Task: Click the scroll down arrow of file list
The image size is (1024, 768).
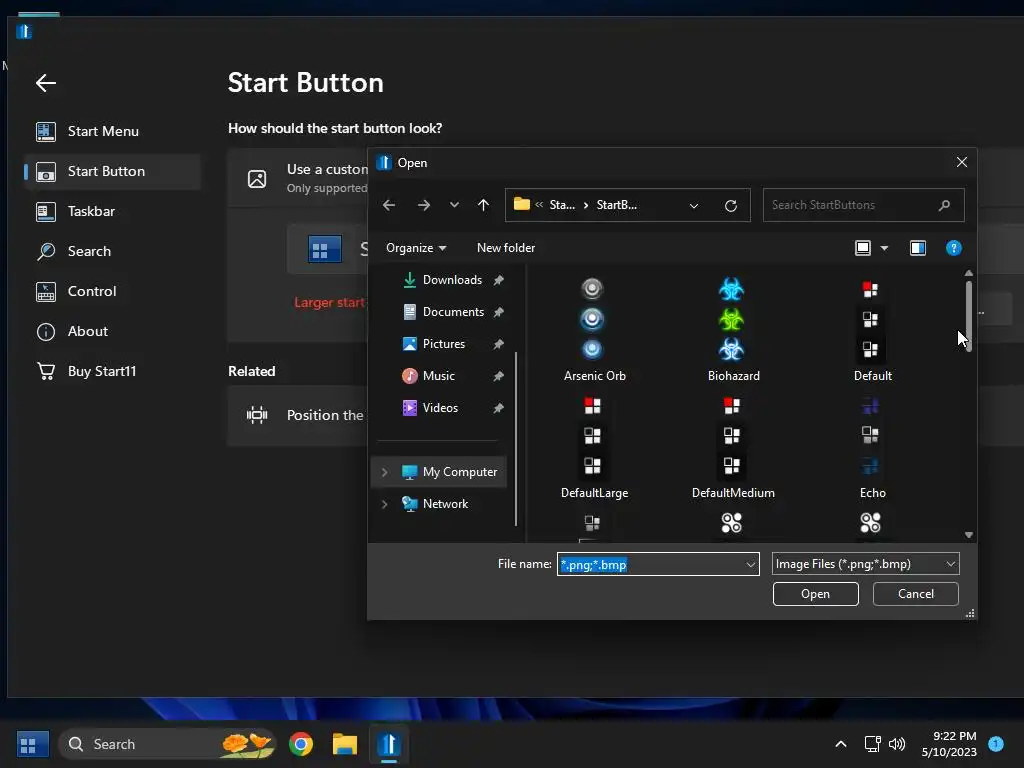Action: tap(968, 535)
